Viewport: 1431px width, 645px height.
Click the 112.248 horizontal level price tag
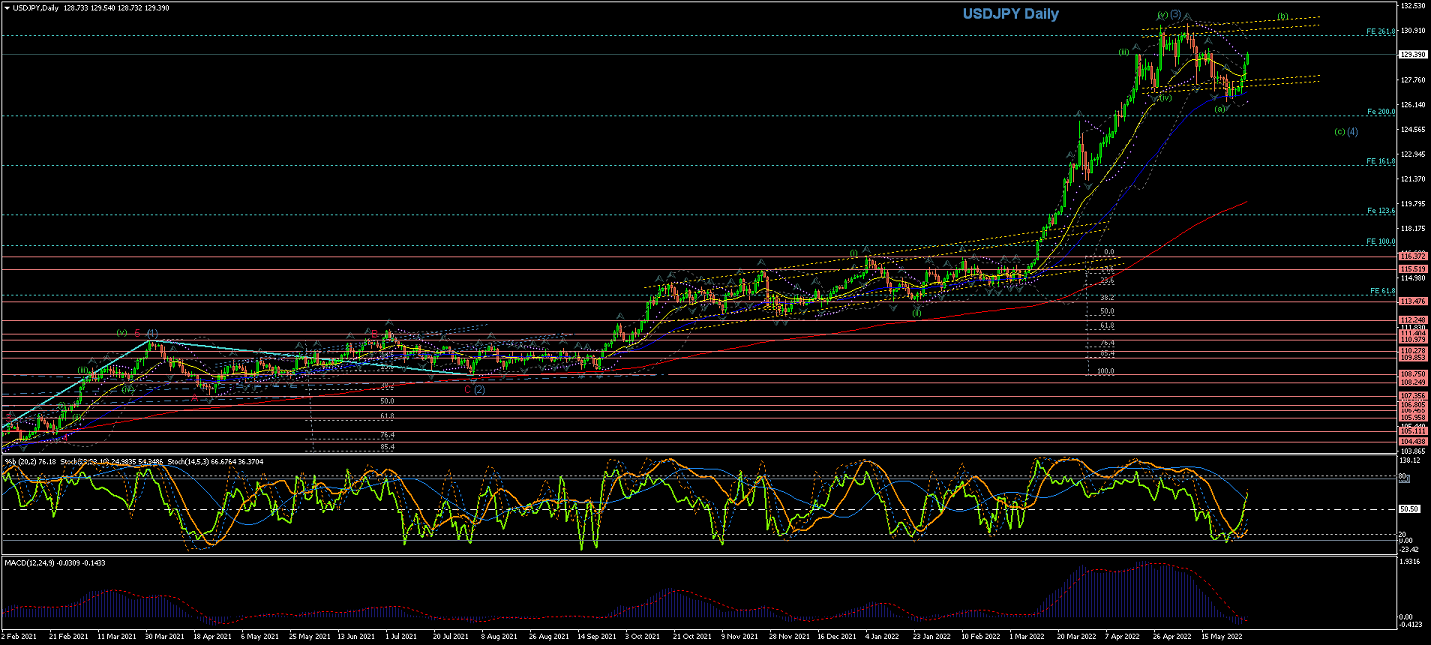(x=1413, y=320)
